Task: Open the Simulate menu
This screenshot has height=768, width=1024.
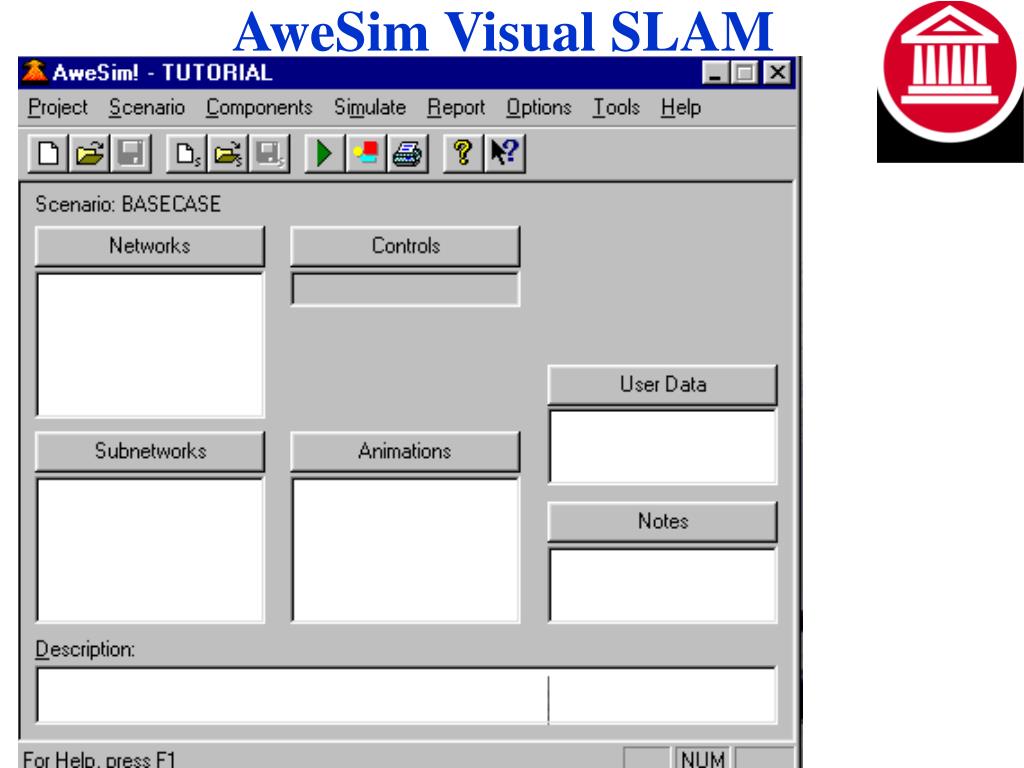Action: coord(370,107)
